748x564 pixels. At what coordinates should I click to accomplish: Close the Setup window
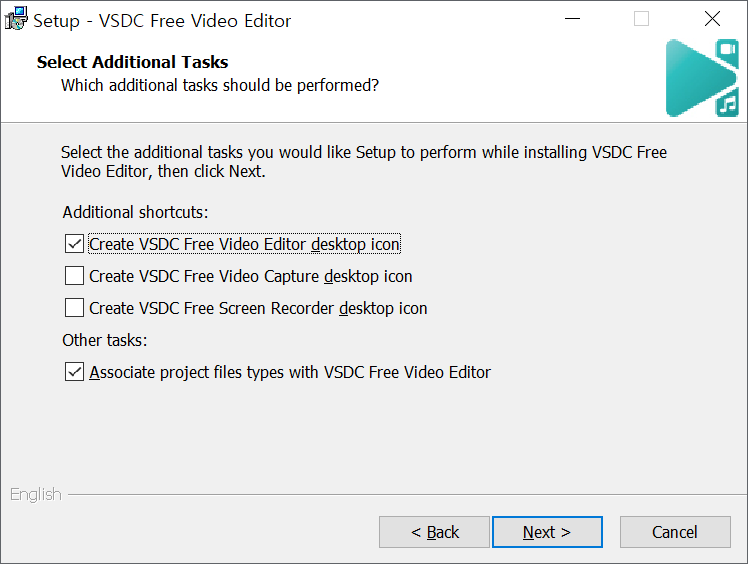point(712,19)
